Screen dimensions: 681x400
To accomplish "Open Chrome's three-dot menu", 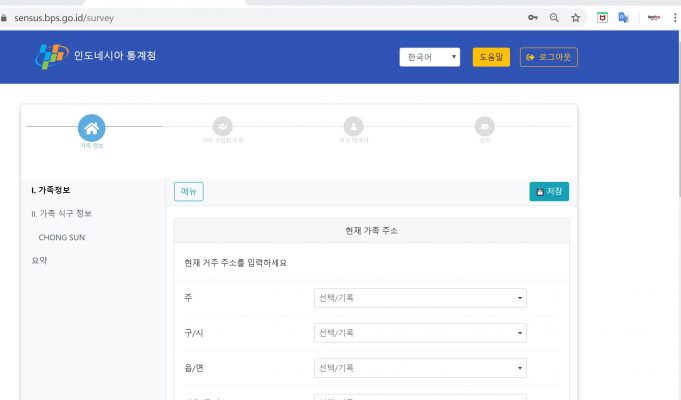I will coord(674,18).
